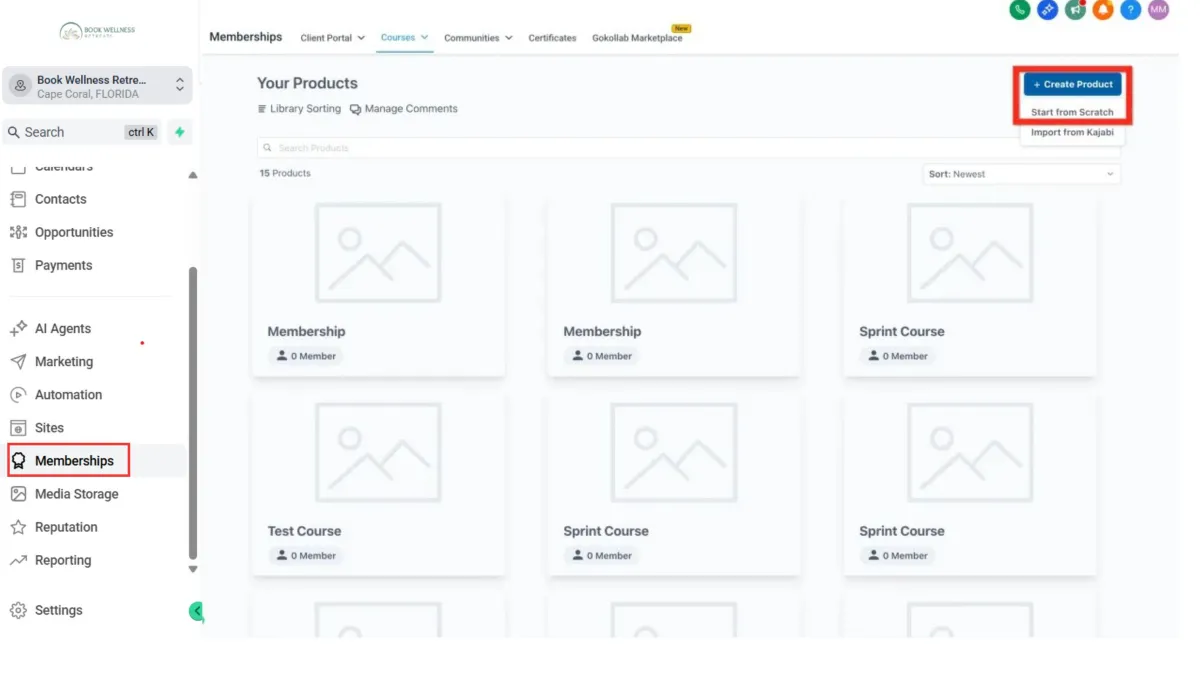This screenshot has width=1200, height=687.
Task: Open the MM user avatar
Action: tap(1158, 10)
